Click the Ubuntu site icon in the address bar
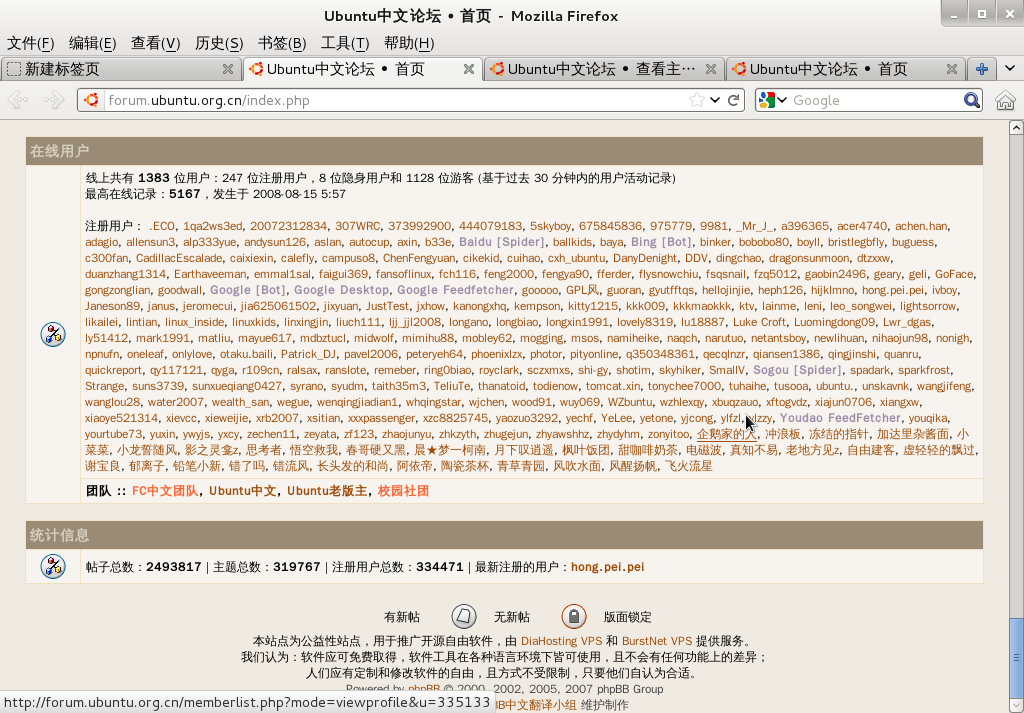 coord(91,100)
